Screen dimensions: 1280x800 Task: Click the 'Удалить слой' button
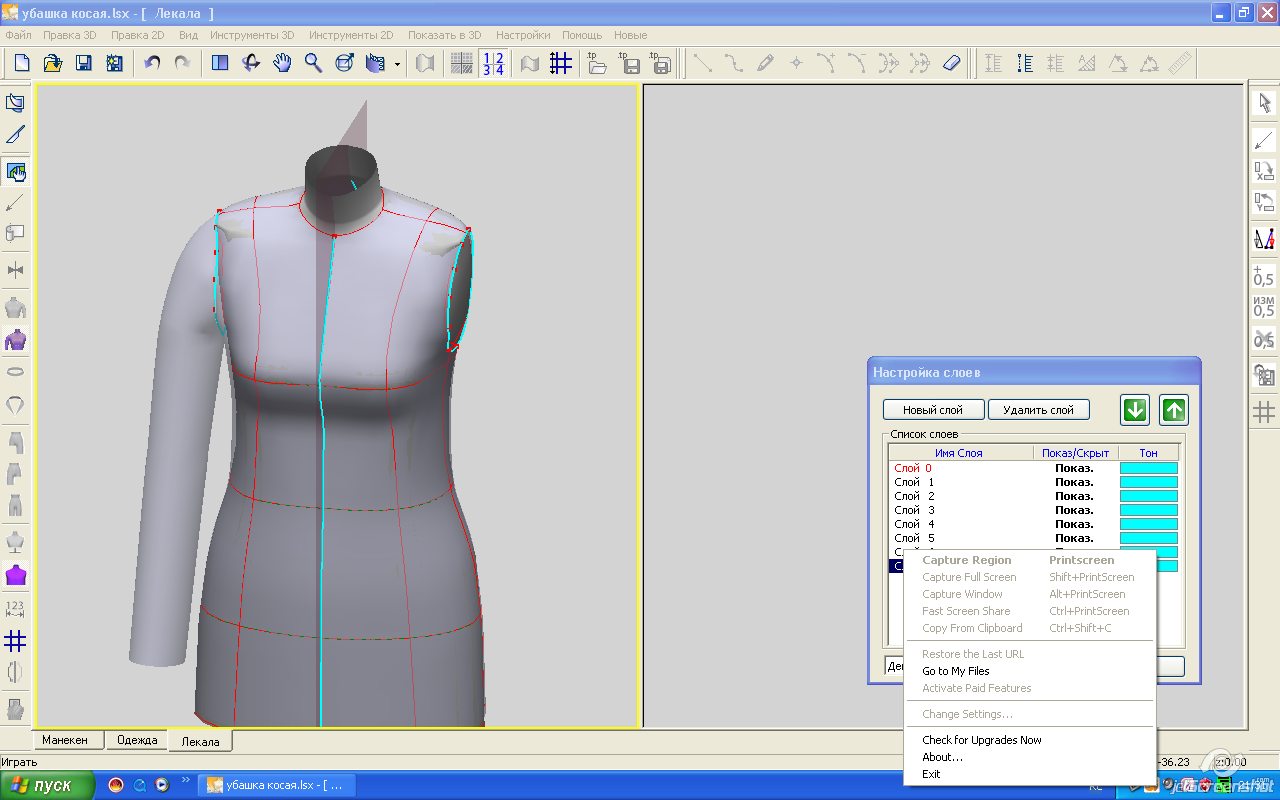[x=1038, y=410]
